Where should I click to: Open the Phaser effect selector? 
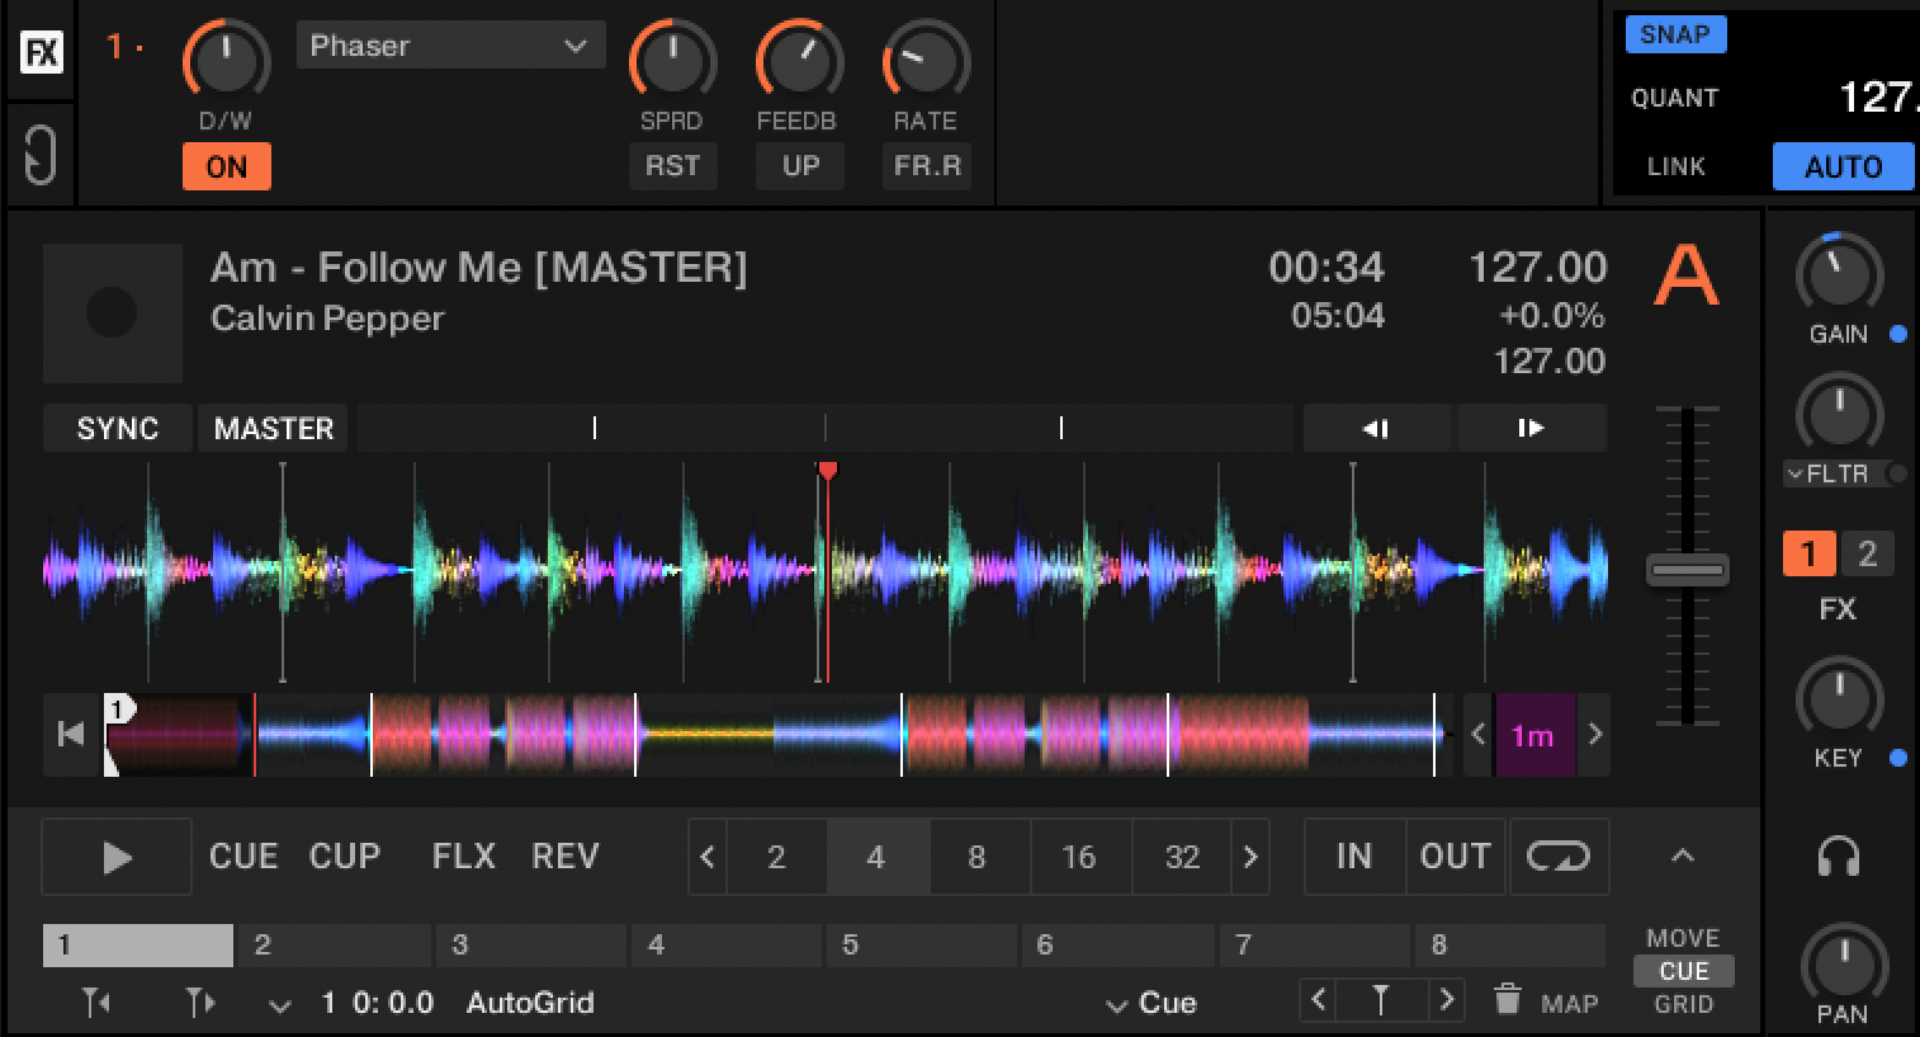click(x=450, y=45)
